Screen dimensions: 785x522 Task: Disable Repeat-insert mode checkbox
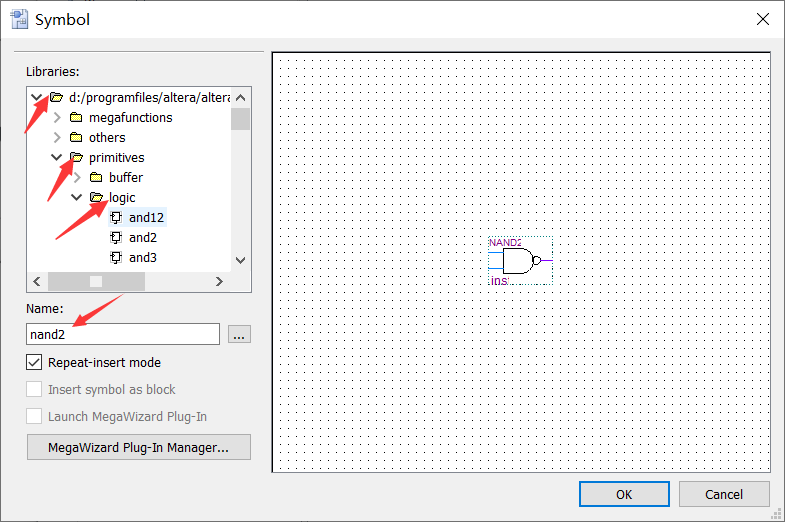tap(34, 362)
